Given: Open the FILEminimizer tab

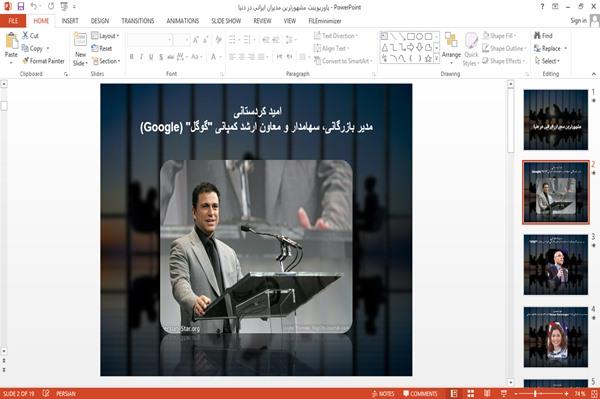Looking at the screenshot, I should tap(325, 21).
